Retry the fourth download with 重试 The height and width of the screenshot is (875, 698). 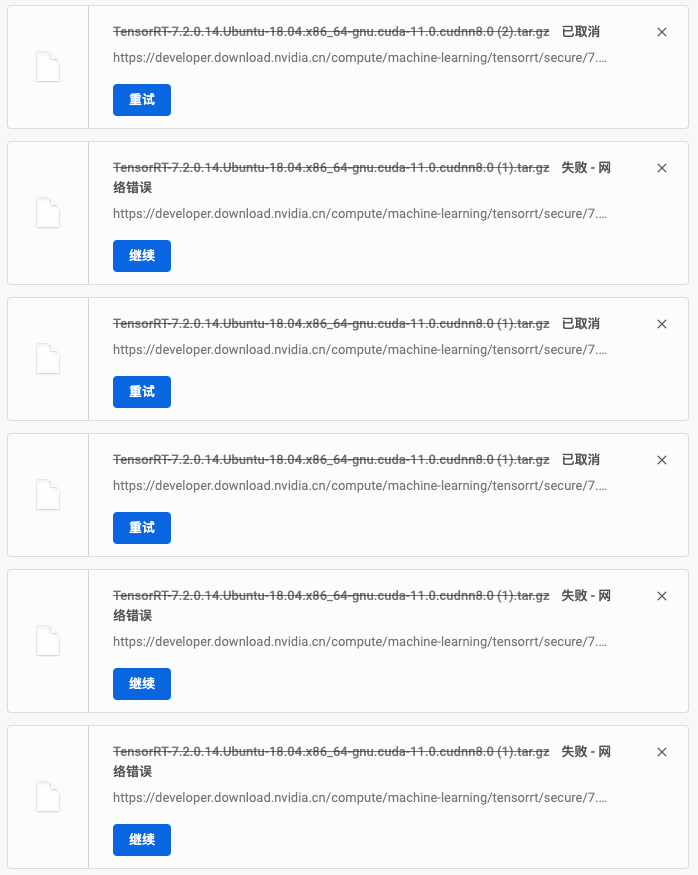click(142, 528)
